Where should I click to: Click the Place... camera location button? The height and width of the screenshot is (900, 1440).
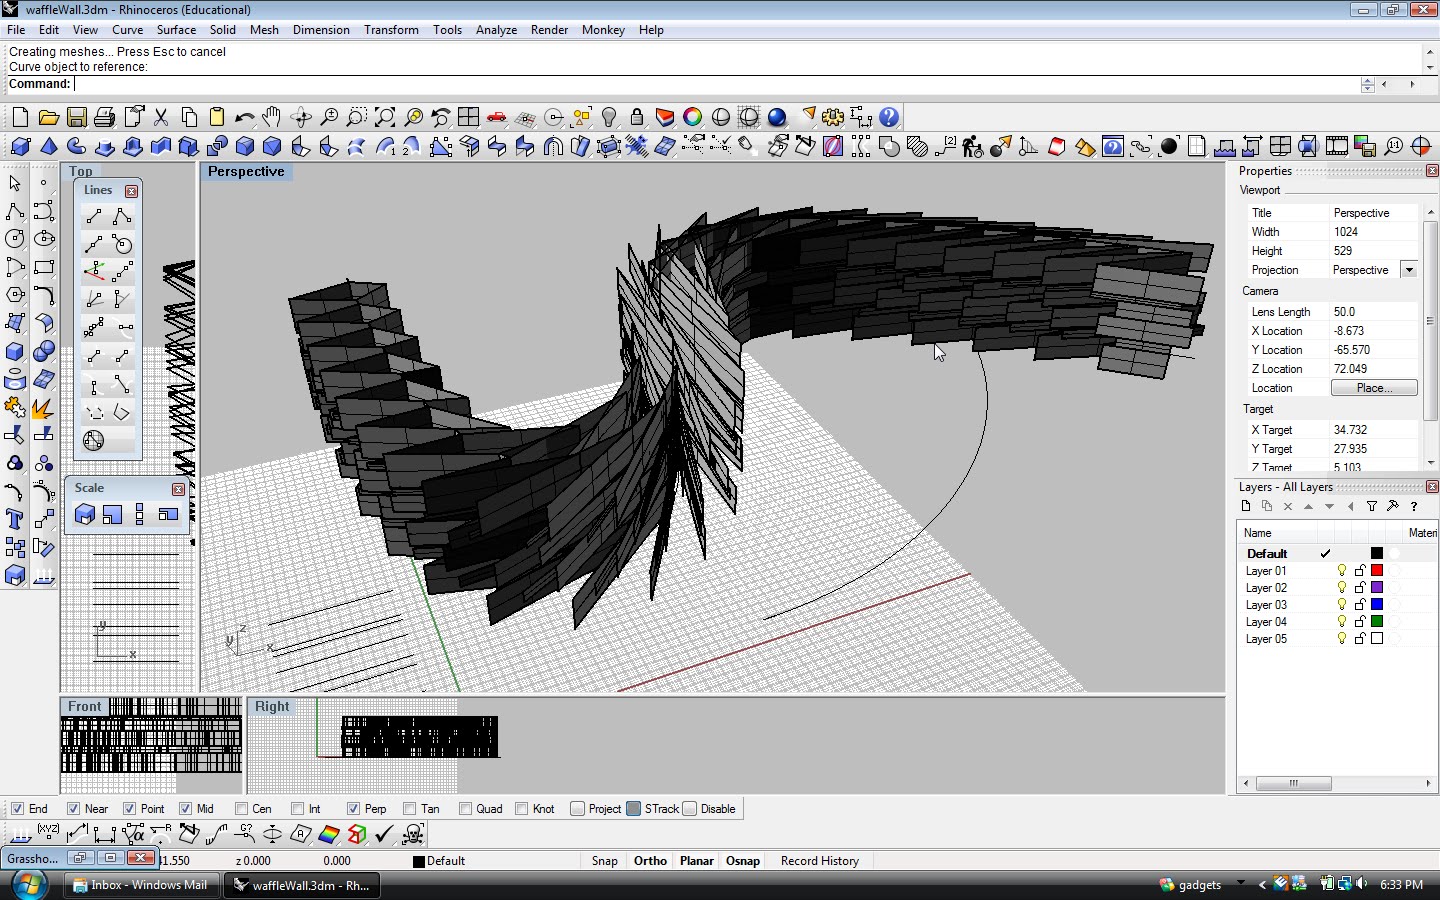[x=1373, y=388]
